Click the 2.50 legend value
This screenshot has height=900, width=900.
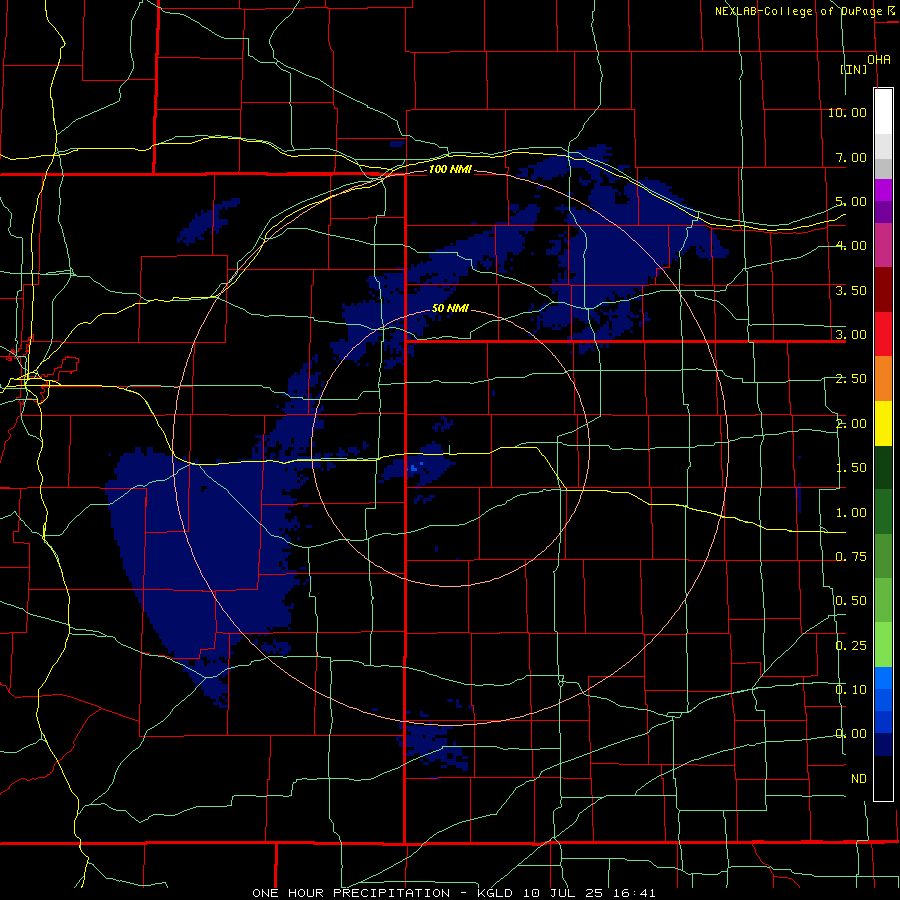point(851,379)
